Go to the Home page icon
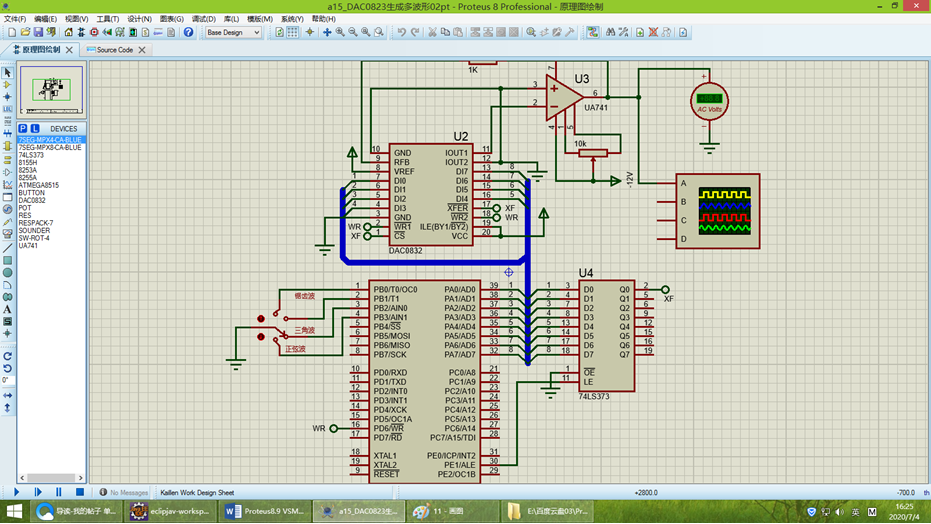 68,33
